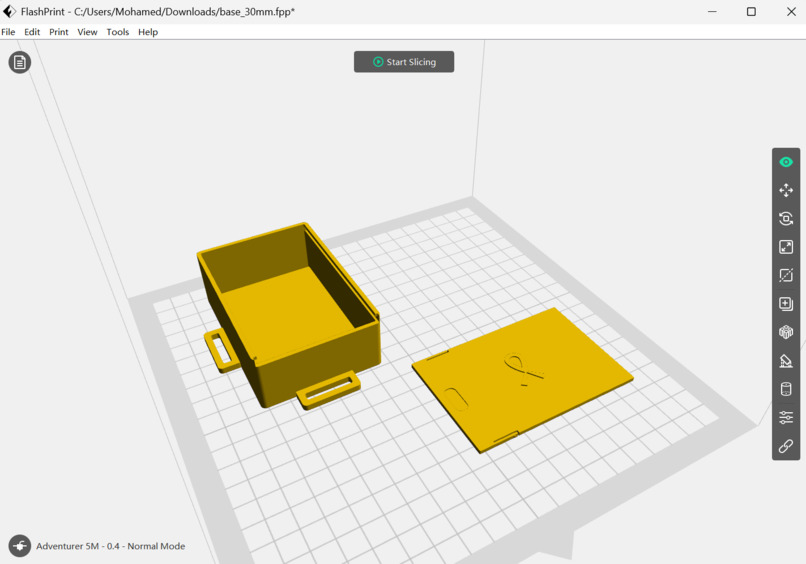
Task: Click the Adventurer 5M - 0.4 - Normal Mode label
Action: coord(111,546)
